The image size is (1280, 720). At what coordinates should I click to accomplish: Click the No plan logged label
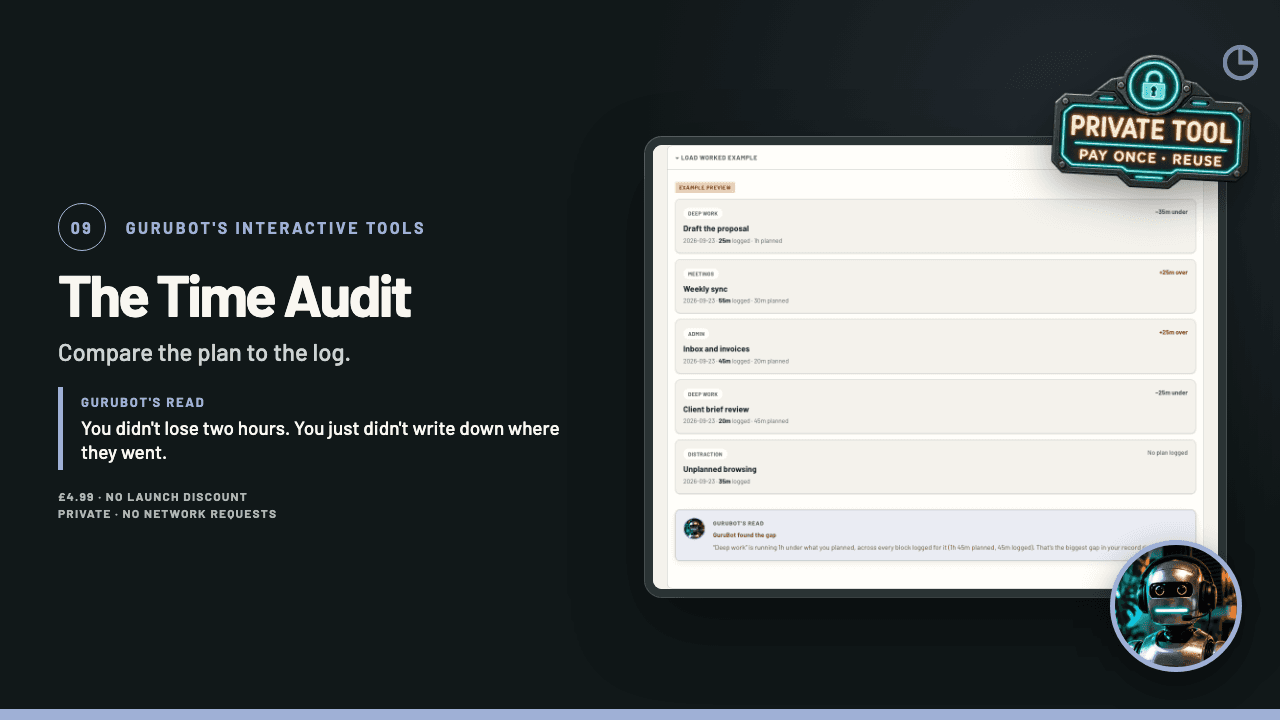1167,452
